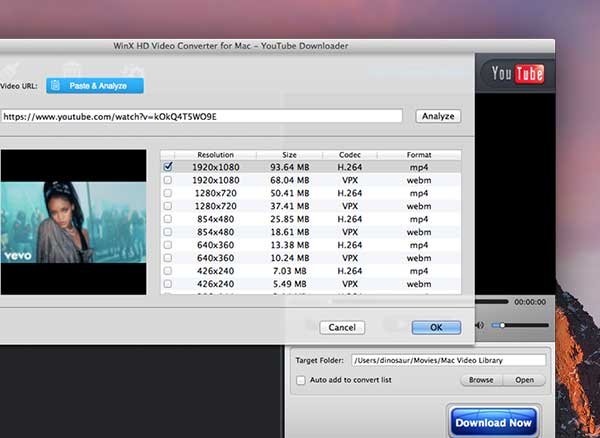Check the 854x480 H.264 mp4 checkbox

point(168,219)
